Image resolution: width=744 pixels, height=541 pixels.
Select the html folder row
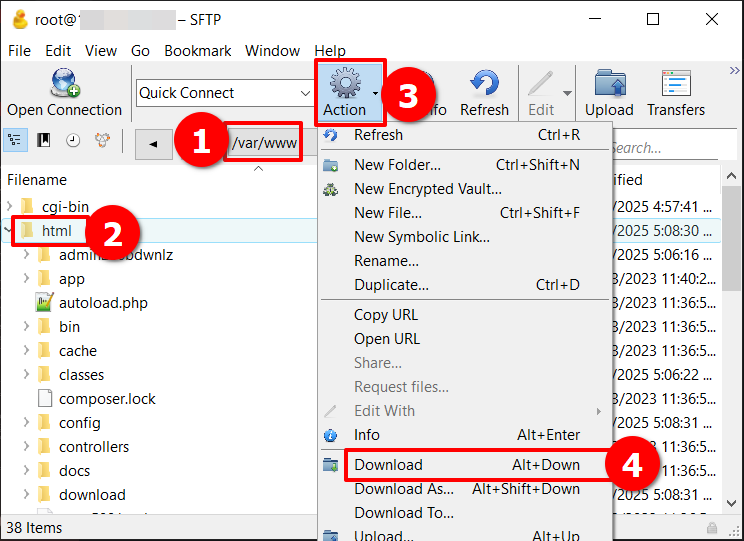pos(159,231)
